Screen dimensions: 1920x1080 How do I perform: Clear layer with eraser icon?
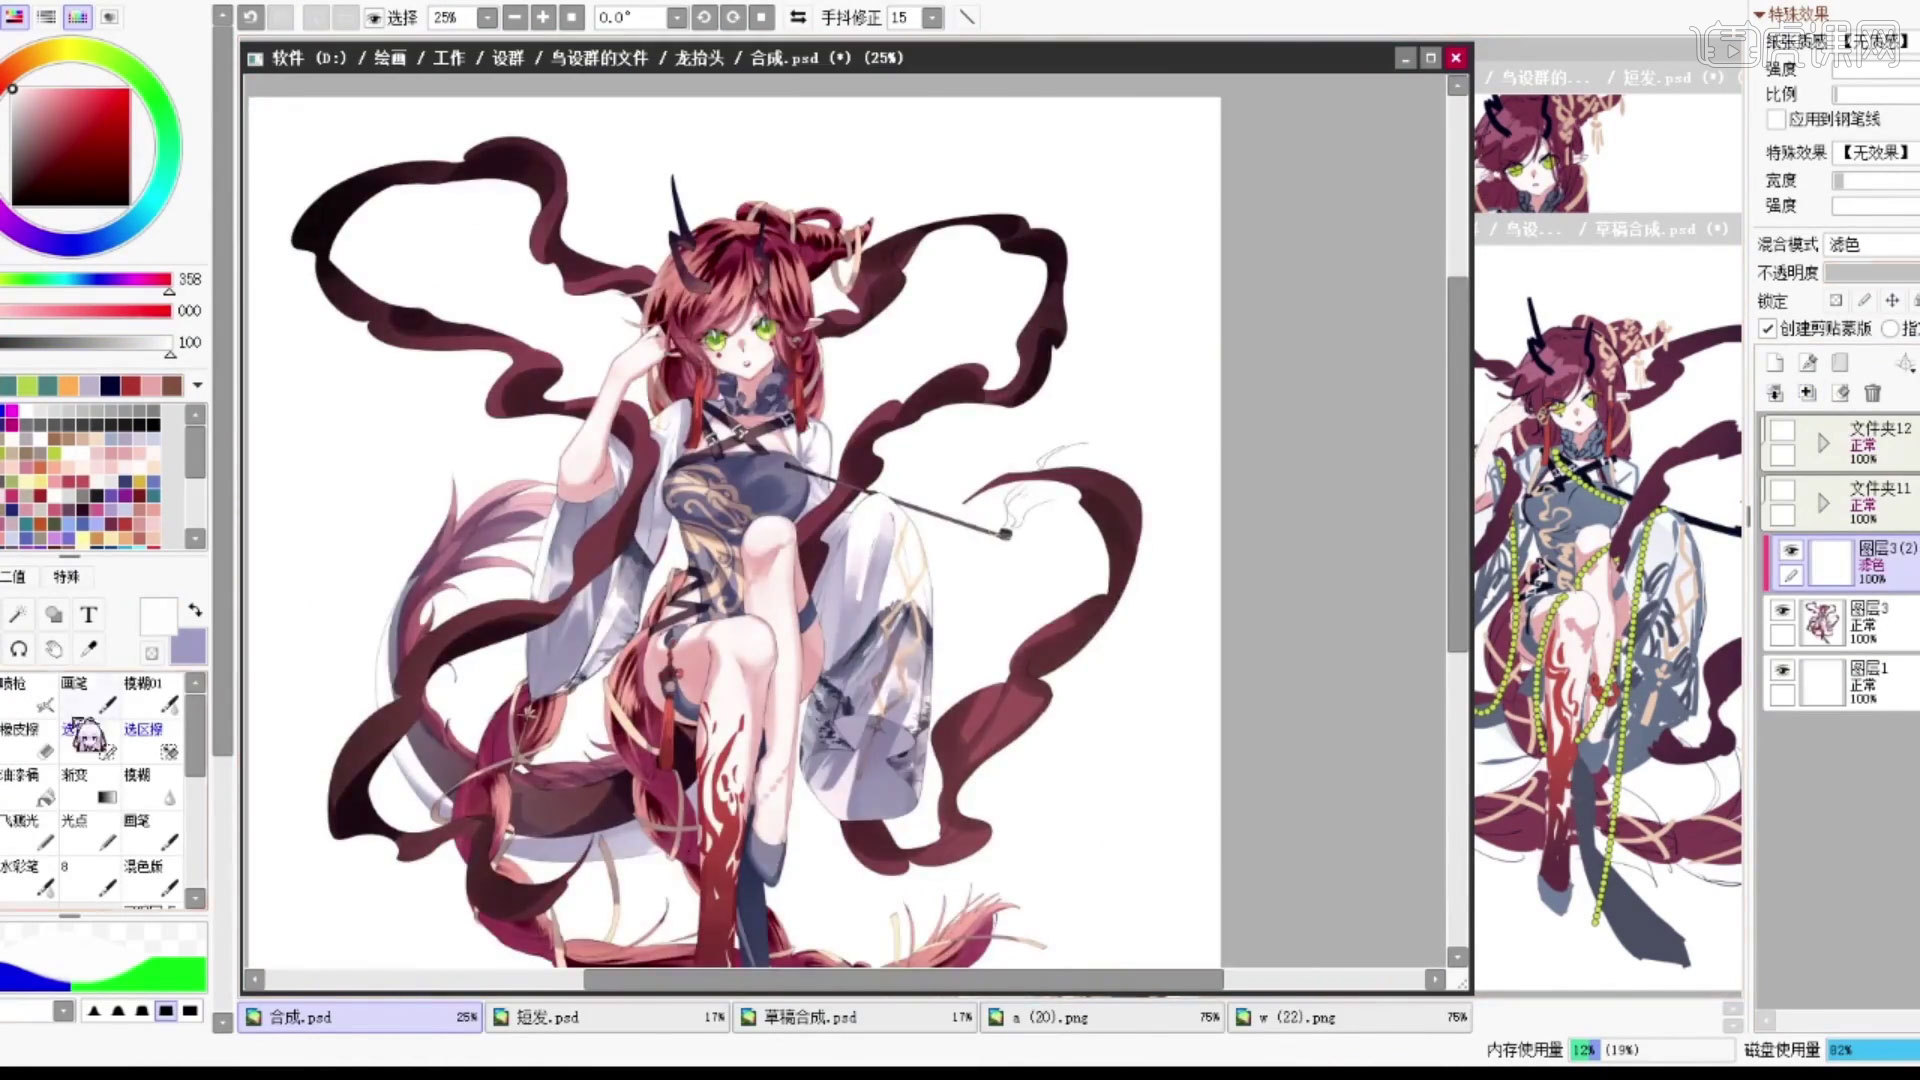(1841, 393)
